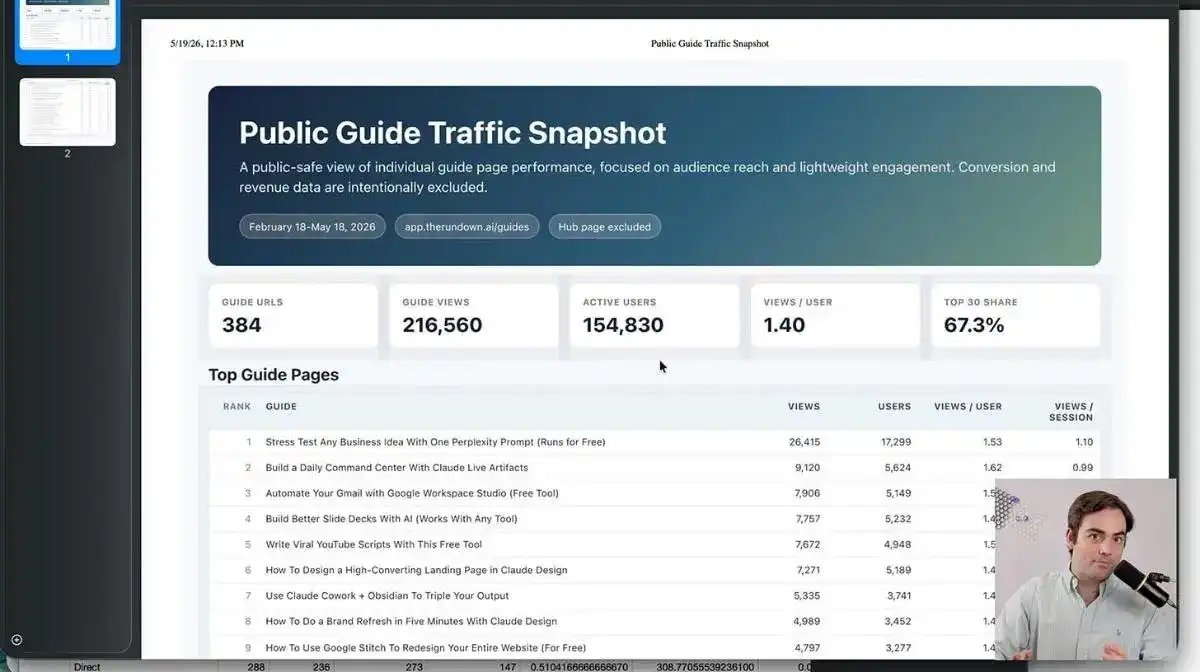Click the Guide Views 216,560 card
The image size is (1200, 672).
(x=474, y=316)
